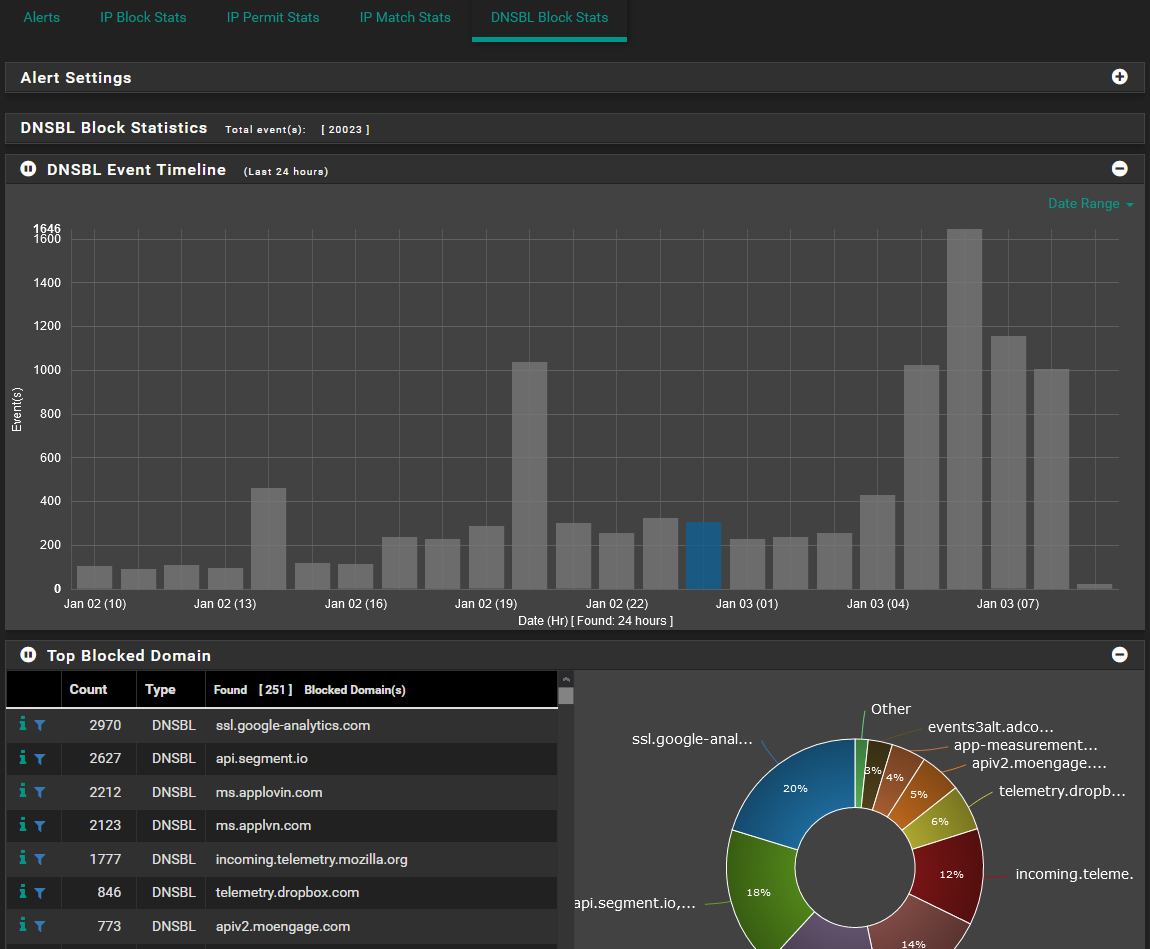The height and width of the screenshot is (949, 1150).
Task: Click the 'ssl.google-anal...' pie label
Action: point(692,739)
